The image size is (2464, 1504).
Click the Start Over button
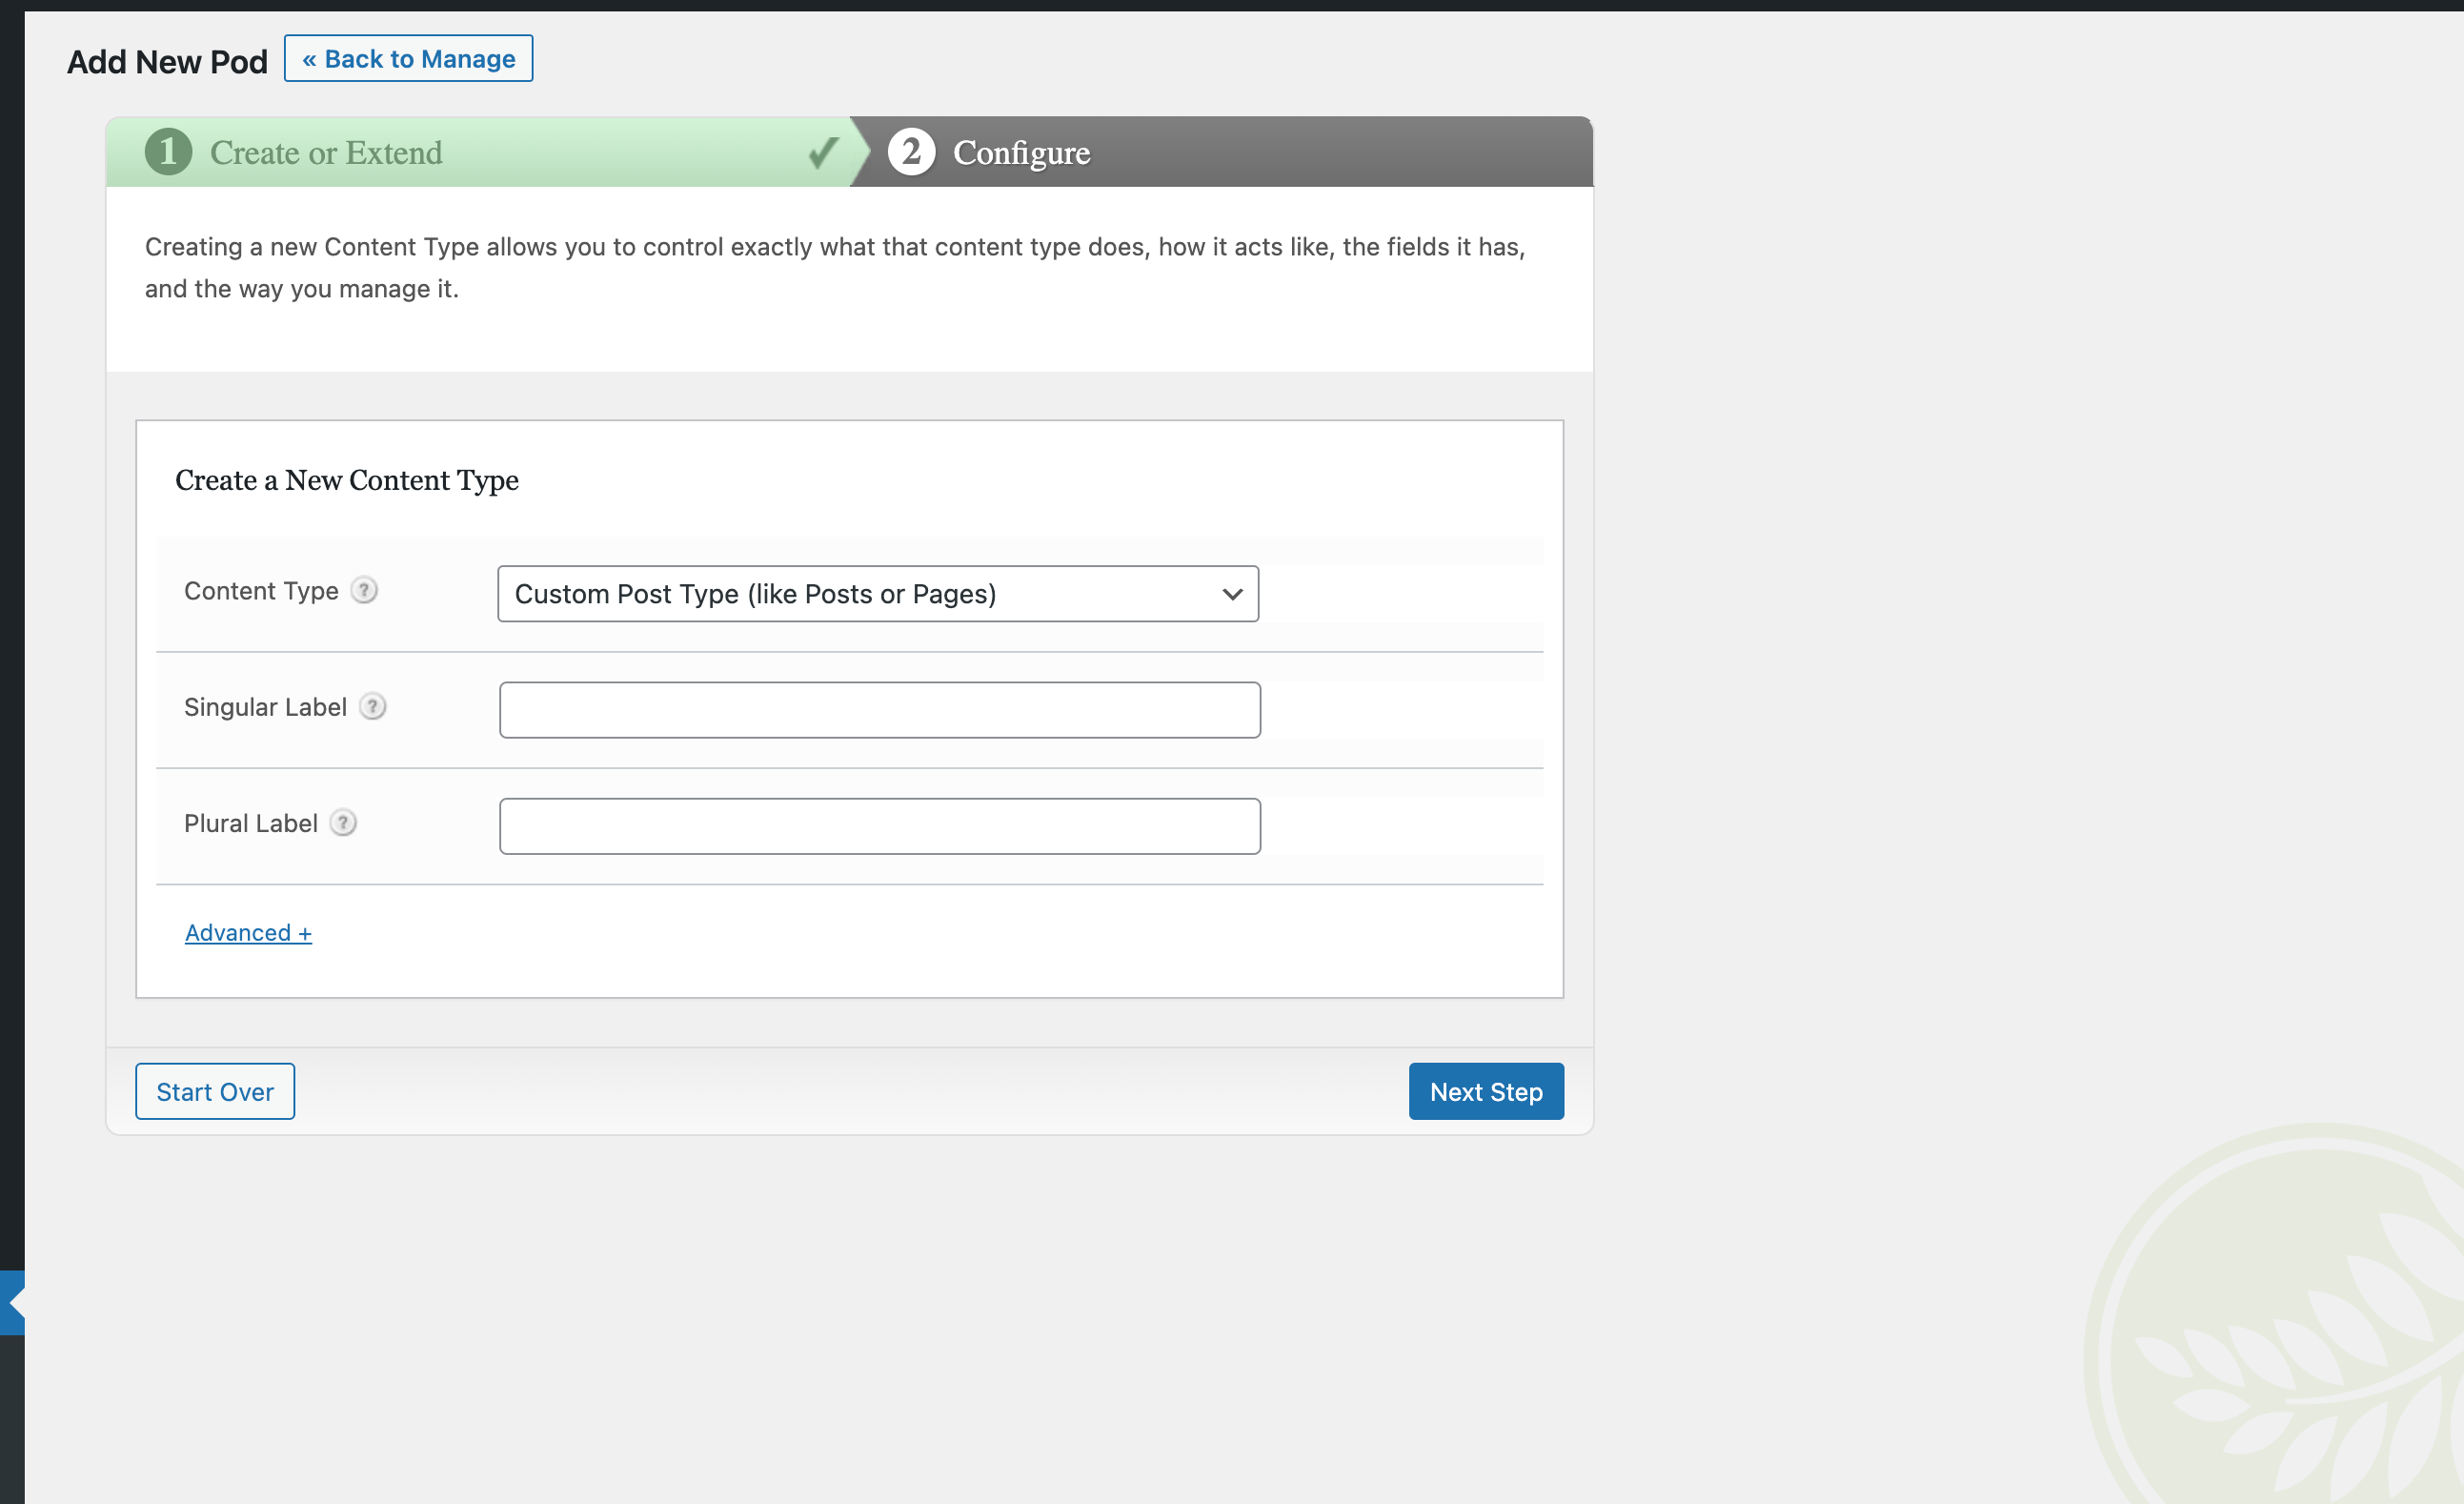point(214,1091)
